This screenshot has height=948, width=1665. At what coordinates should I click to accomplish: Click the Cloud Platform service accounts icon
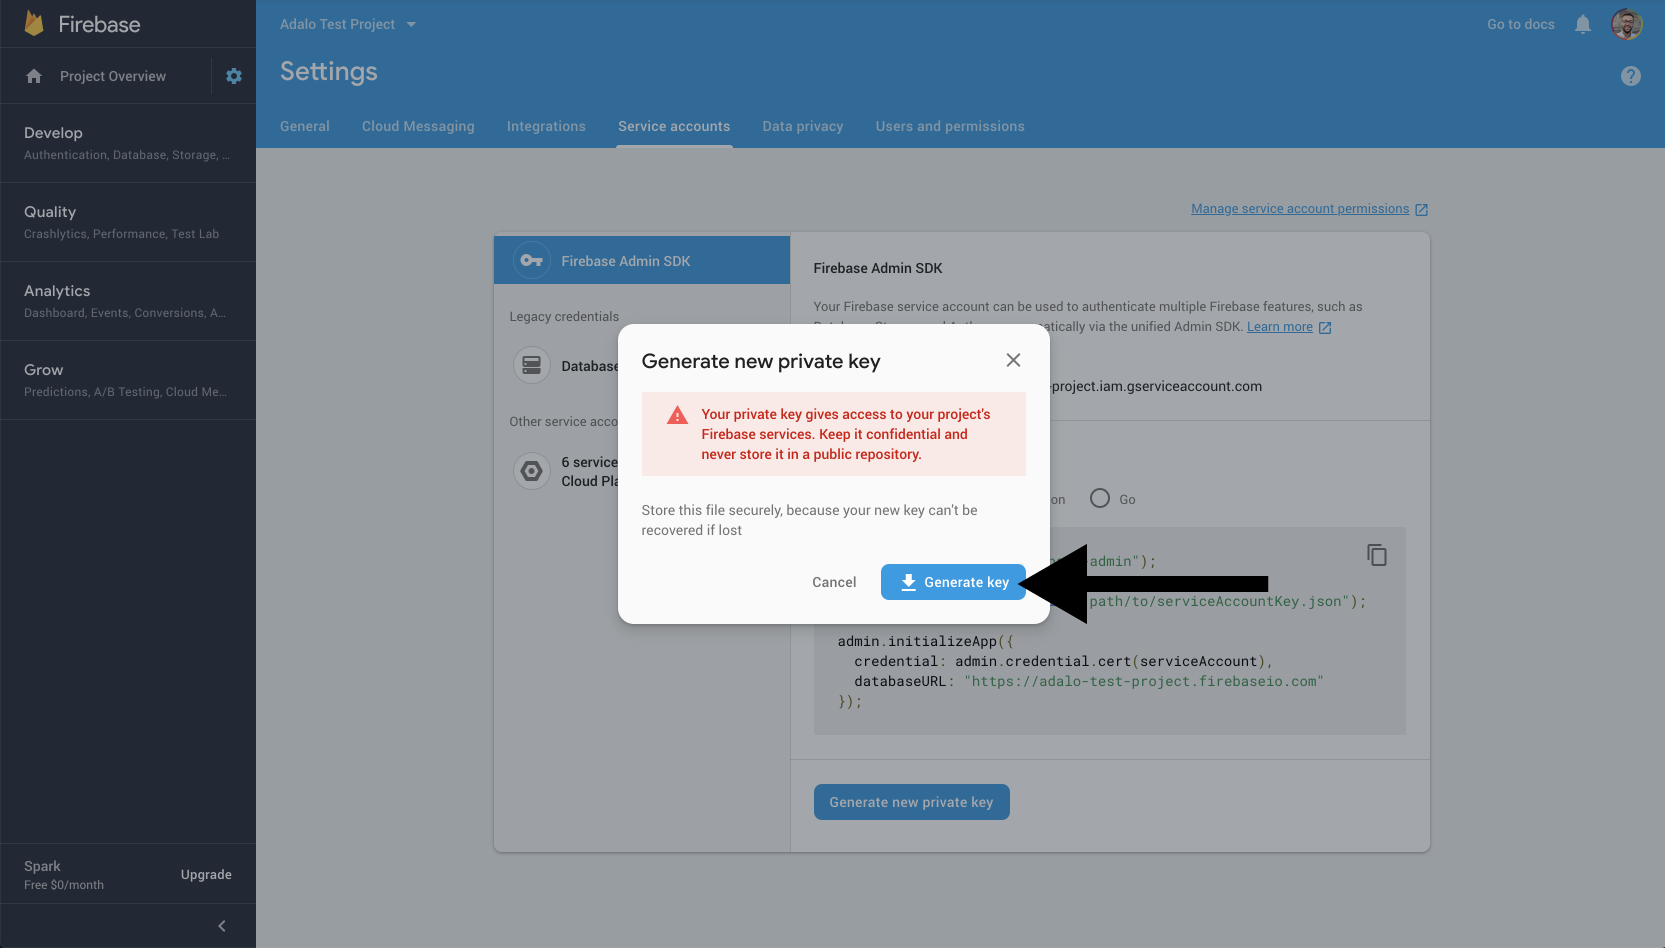[x=532, y=471]
